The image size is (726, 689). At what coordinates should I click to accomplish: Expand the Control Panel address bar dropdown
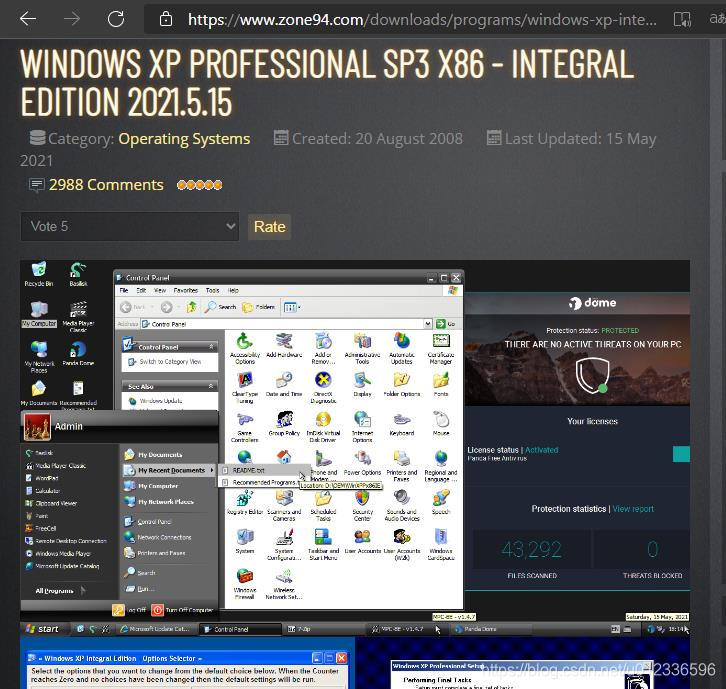[x=428, y=324]
